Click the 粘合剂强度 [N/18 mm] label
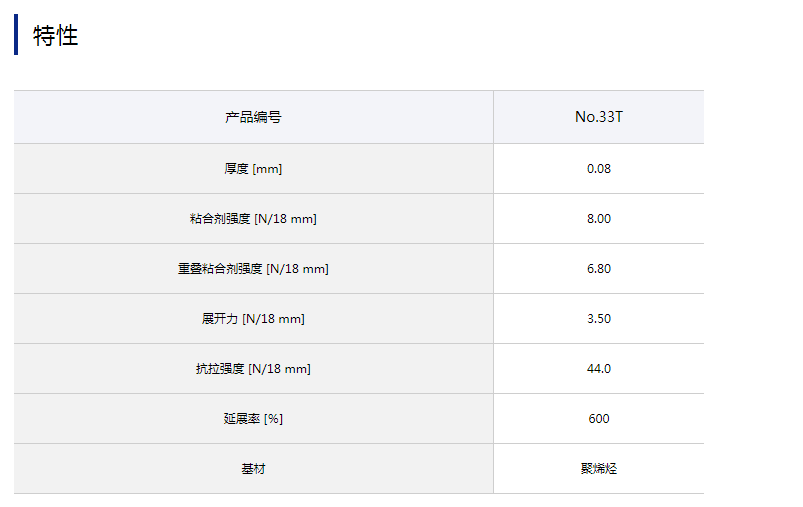 coord(253,219)
